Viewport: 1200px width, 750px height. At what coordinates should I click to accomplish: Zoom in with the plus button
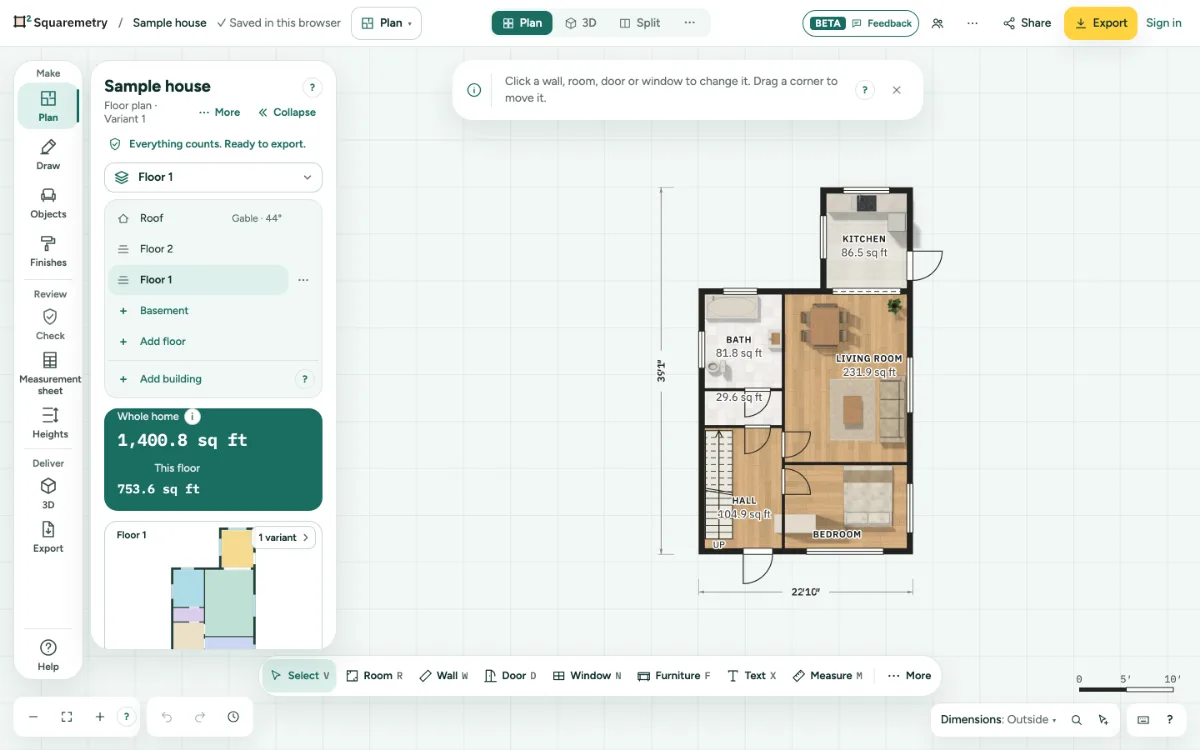pyautogui.click(x=100, y=717)
